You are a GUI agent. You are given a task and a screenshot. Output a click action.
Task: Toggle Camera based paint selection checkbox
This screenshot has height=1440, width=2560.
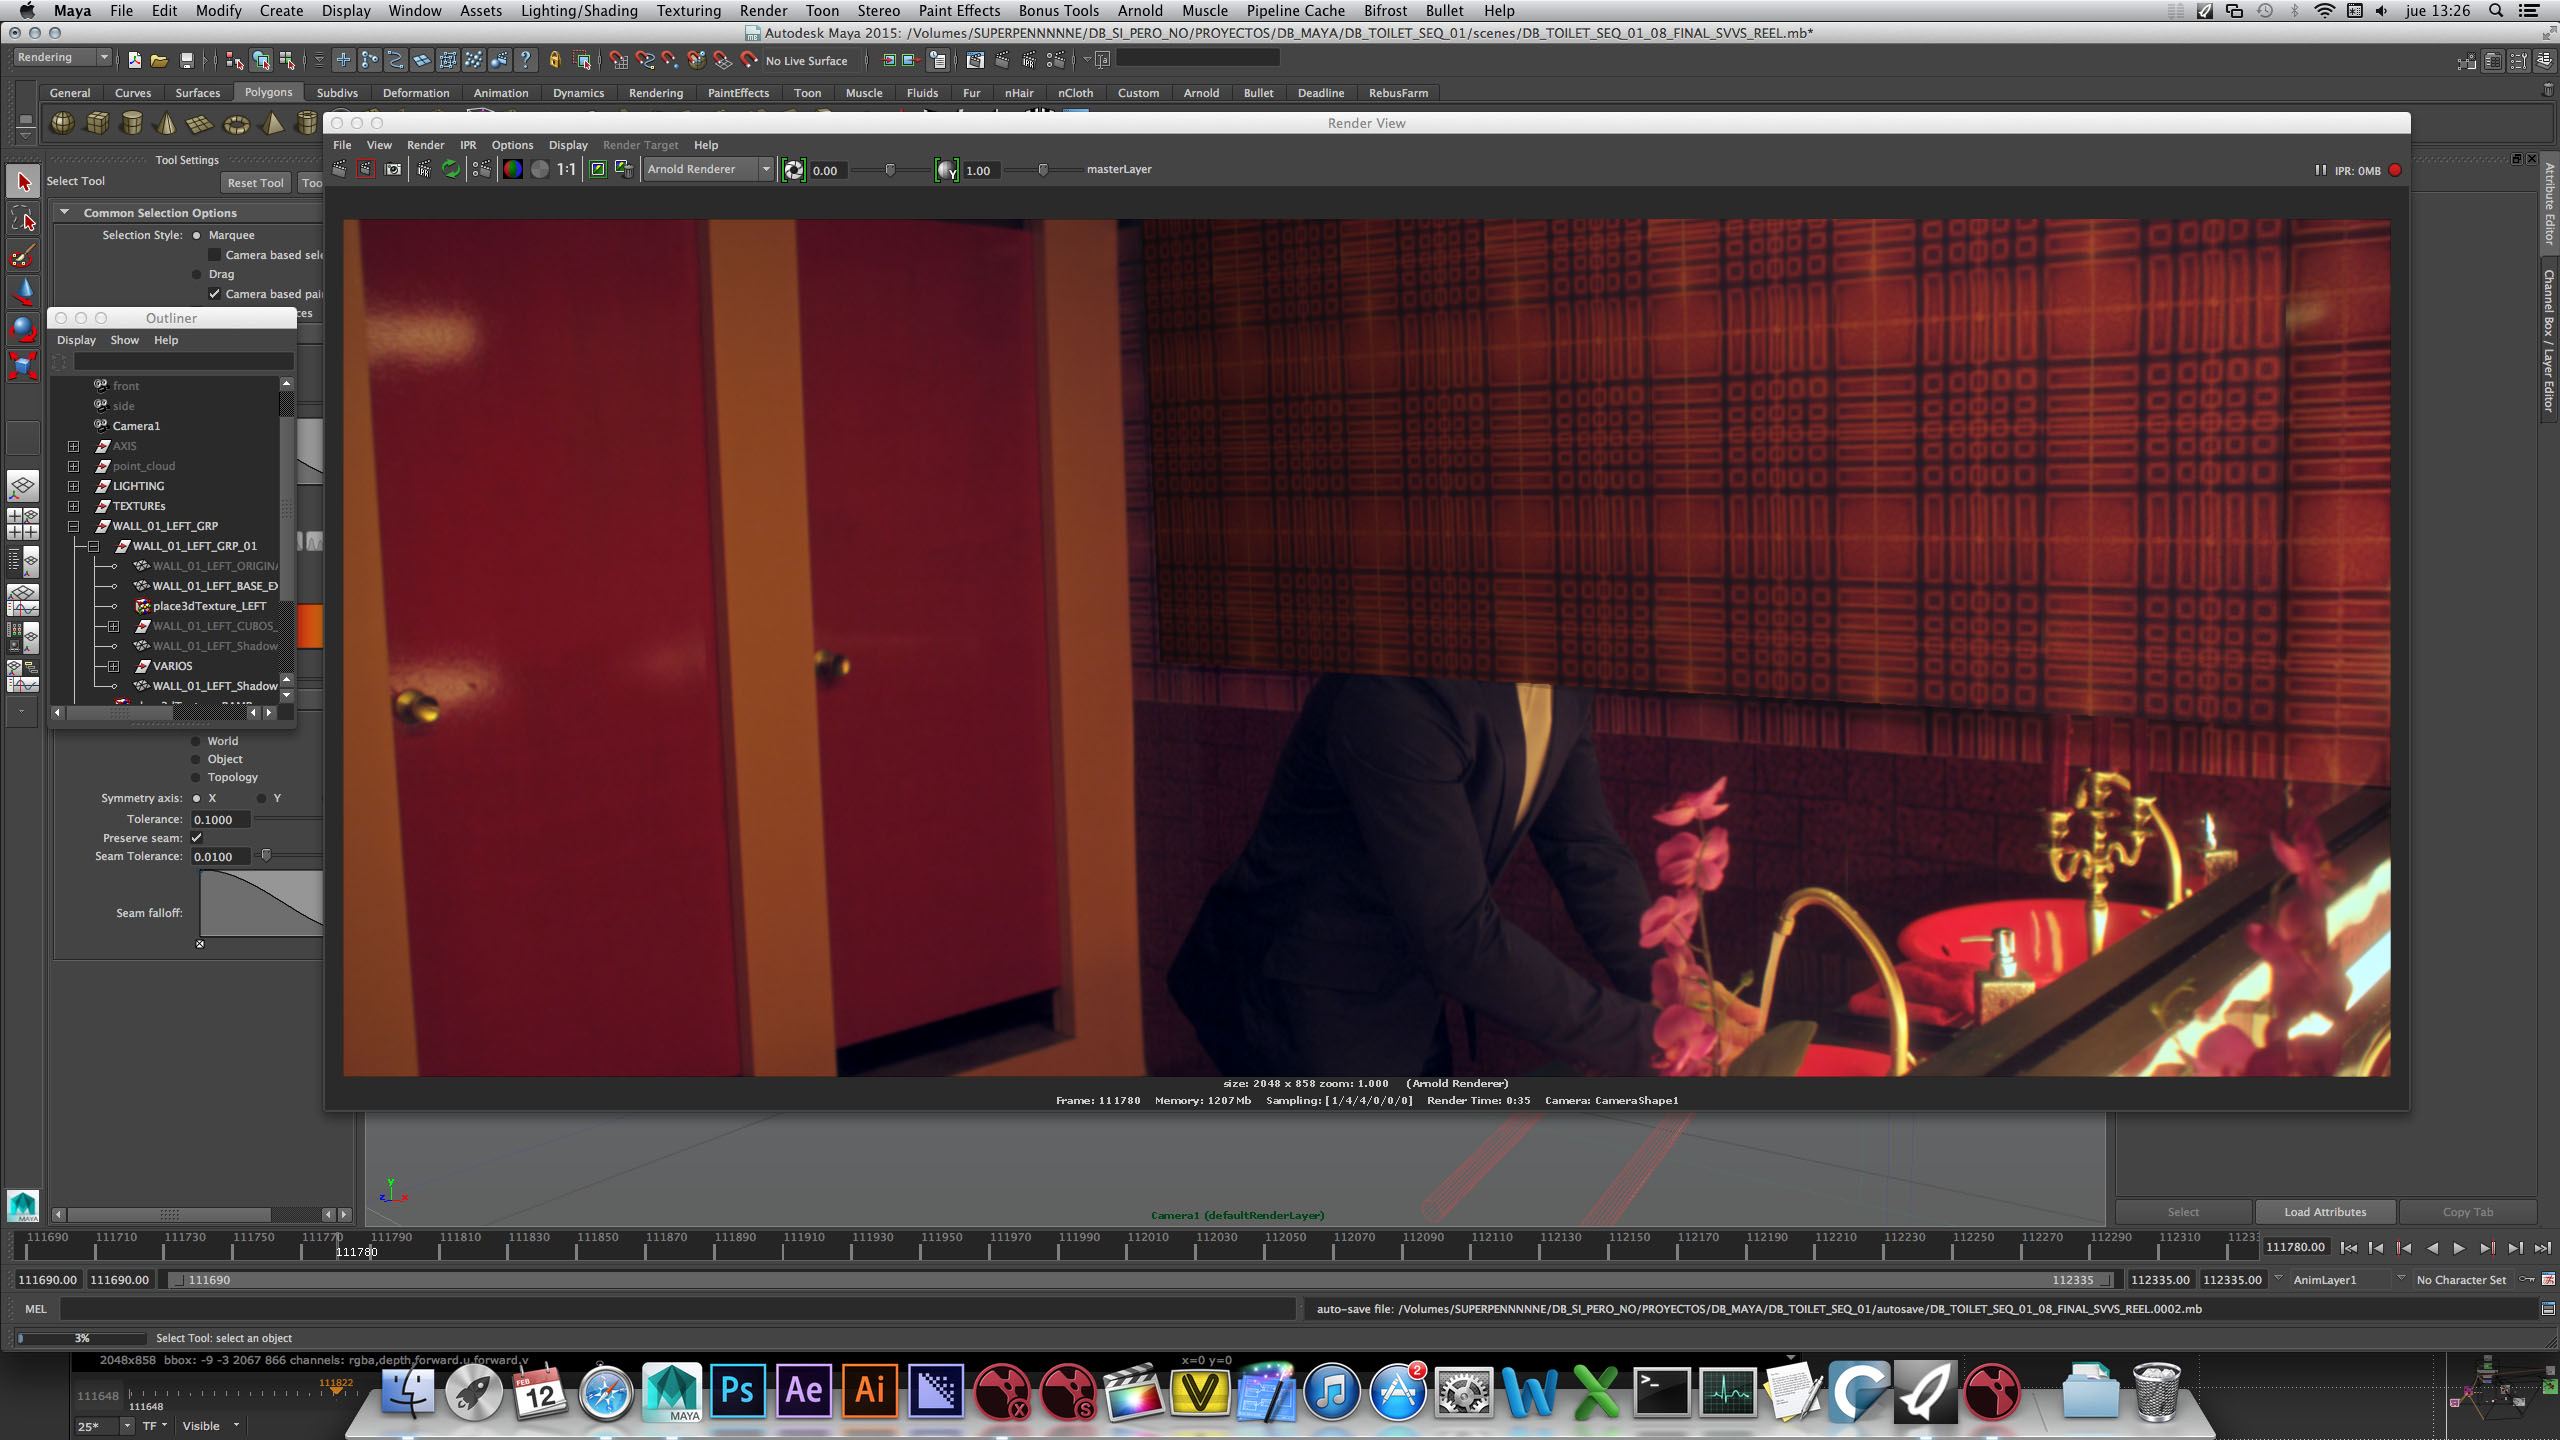pyautogui.click(x=214, y=294)
